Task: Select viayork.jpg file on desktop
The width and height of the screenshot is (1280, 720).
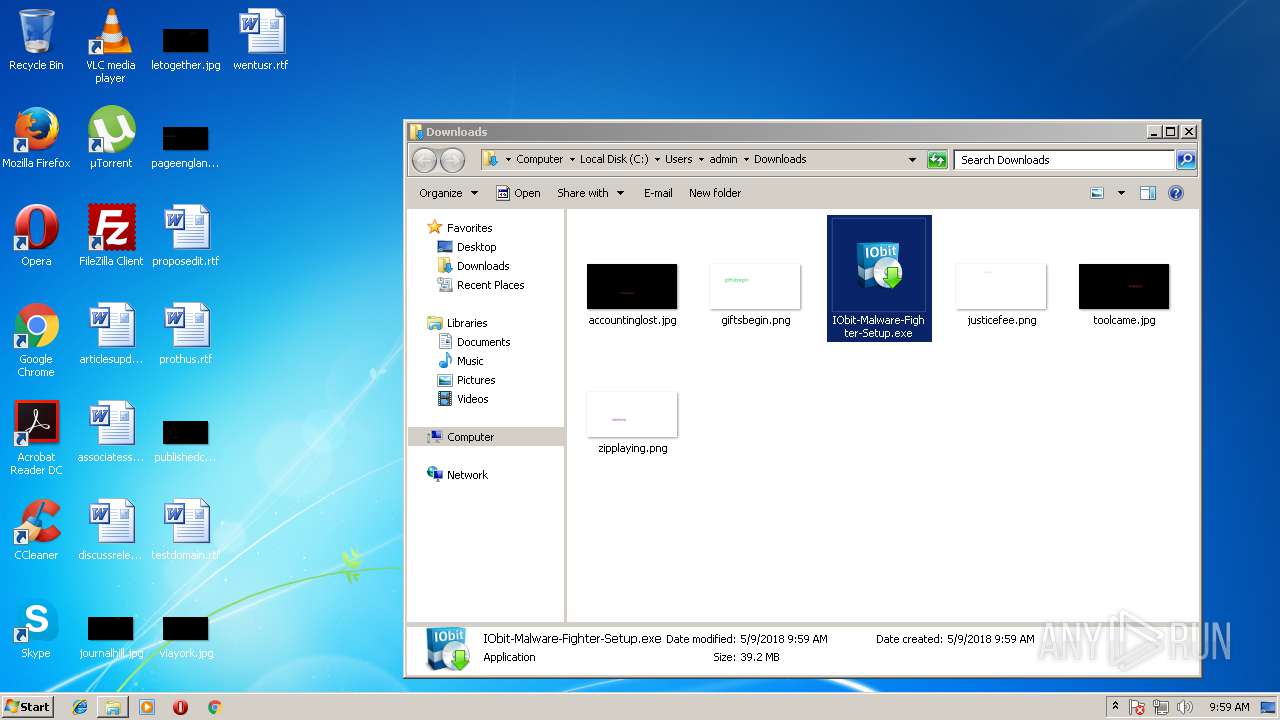Action: click(186, 635)
